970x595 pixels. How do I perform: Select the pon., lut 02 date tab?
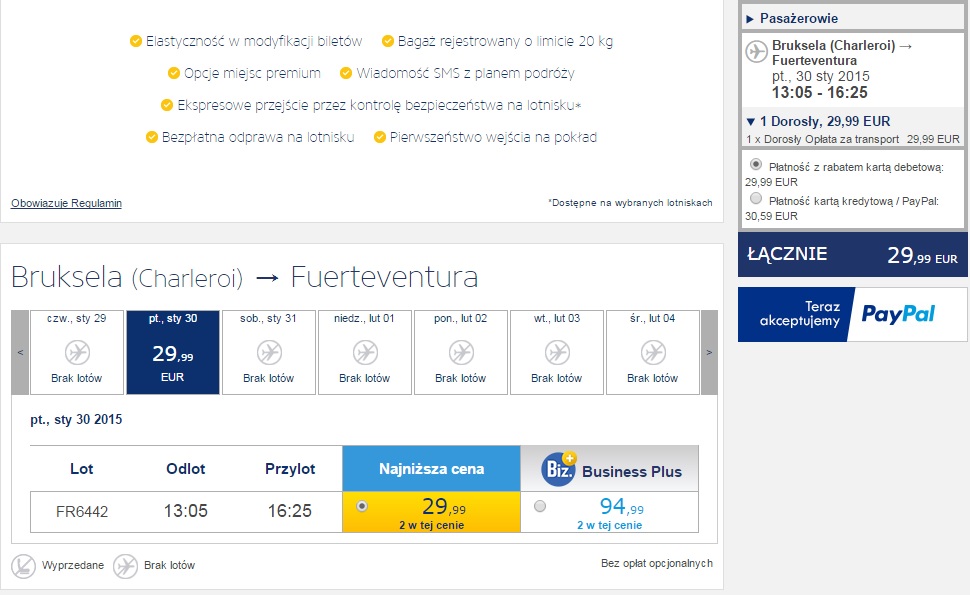click(x=460, y=353)
